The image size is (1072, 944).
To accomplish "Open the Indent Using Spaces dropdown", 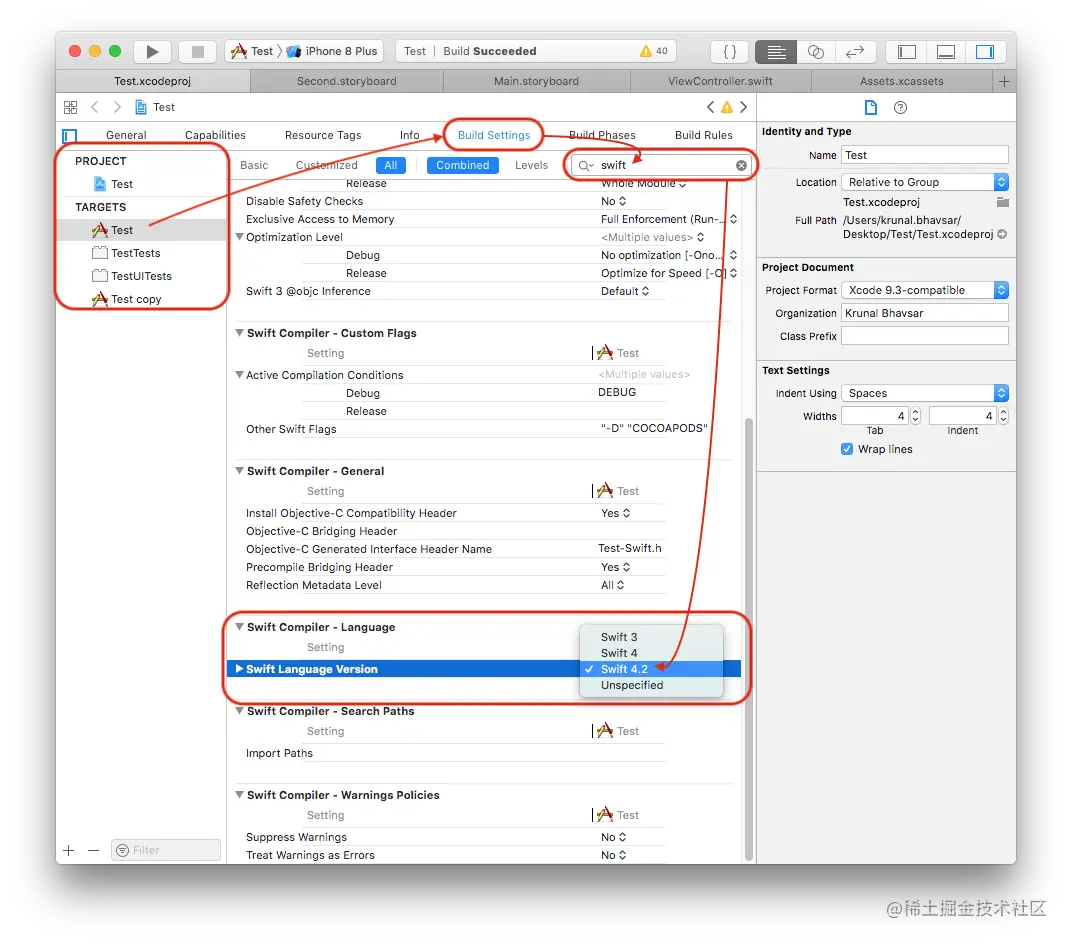I will coord(925,393).
